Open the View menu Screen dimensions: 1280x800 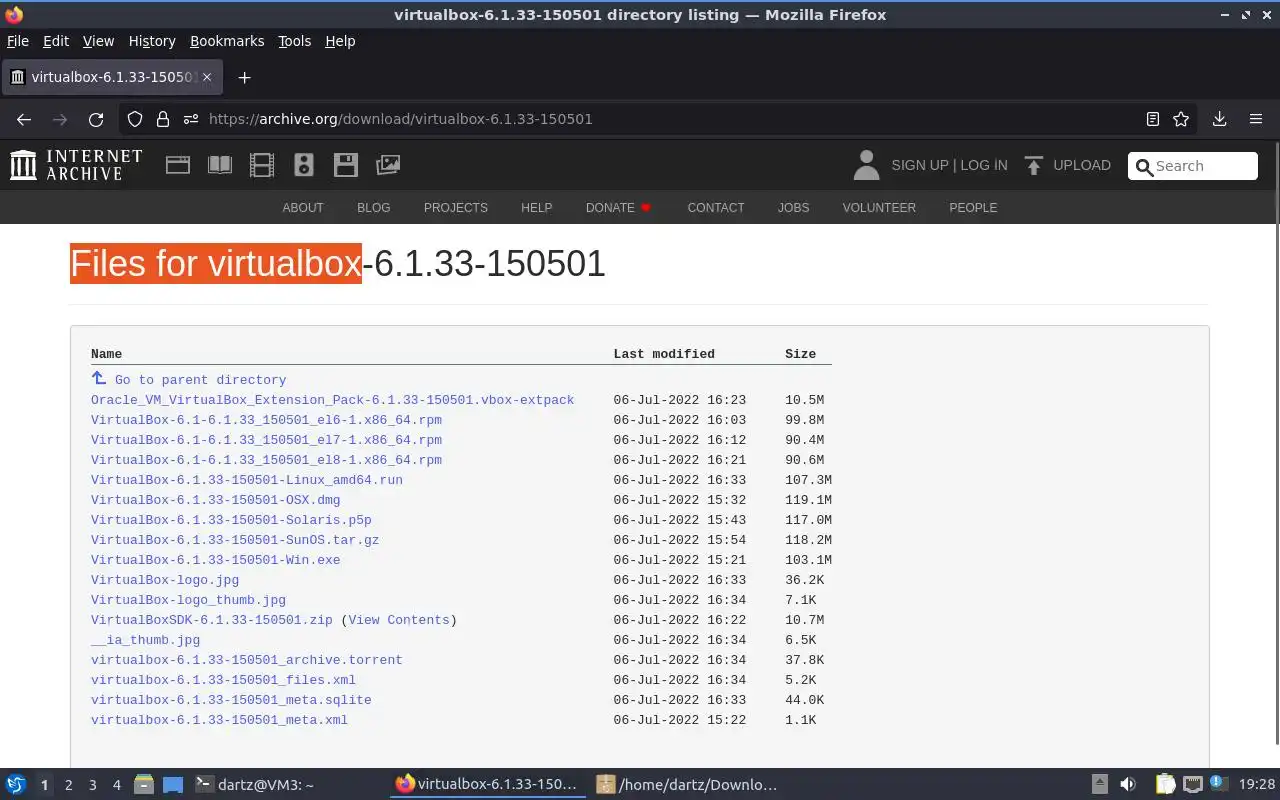click(x=98, y=41)
